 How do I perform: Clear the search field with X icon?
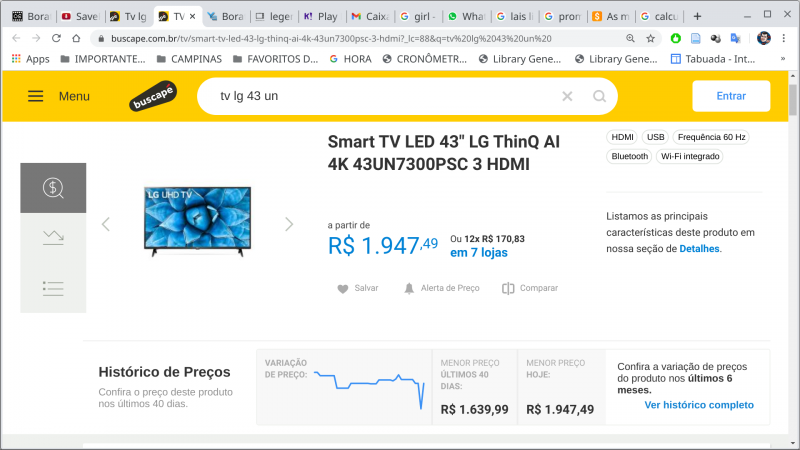(567, 96)
